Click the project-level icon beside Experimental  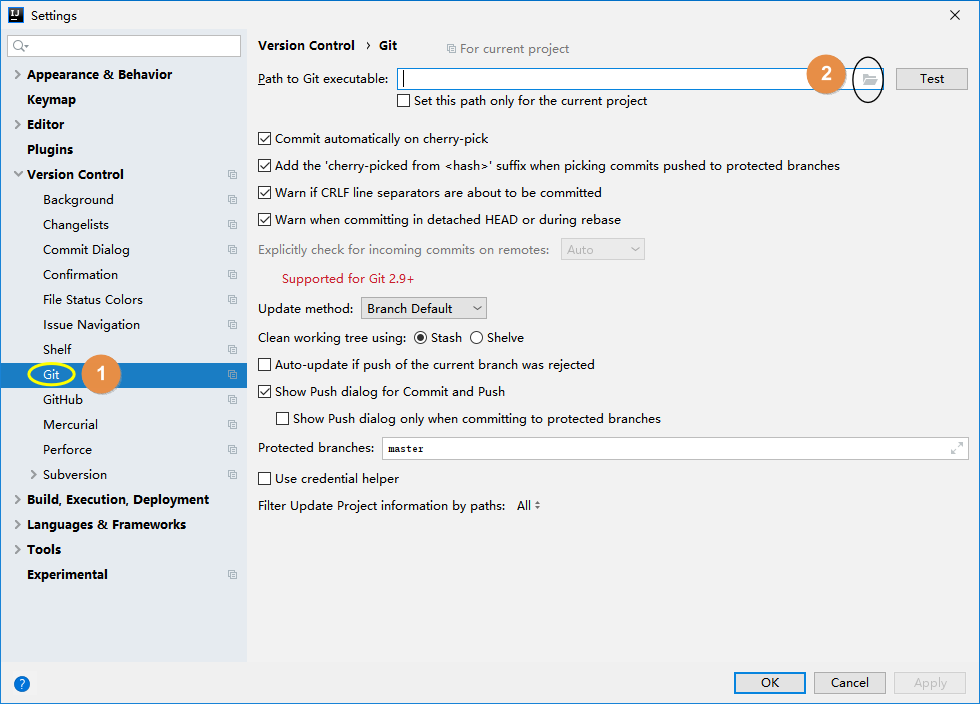[x=232, y=575]
